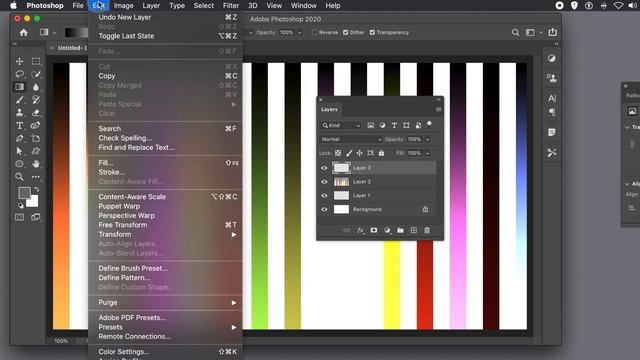Image resolution: width=640 pixels, height=360 pixels.
Task: Create new adjustment layer icon
Action: pos(387,230)
